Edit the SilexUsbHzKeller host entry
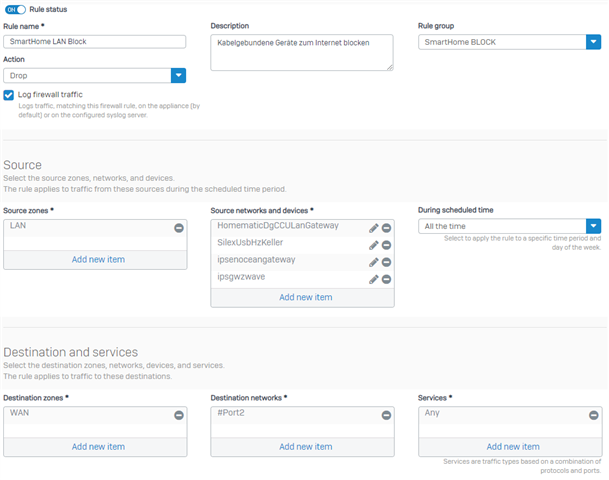The width and height of the screenshot is (609, 480). [374, 245]
